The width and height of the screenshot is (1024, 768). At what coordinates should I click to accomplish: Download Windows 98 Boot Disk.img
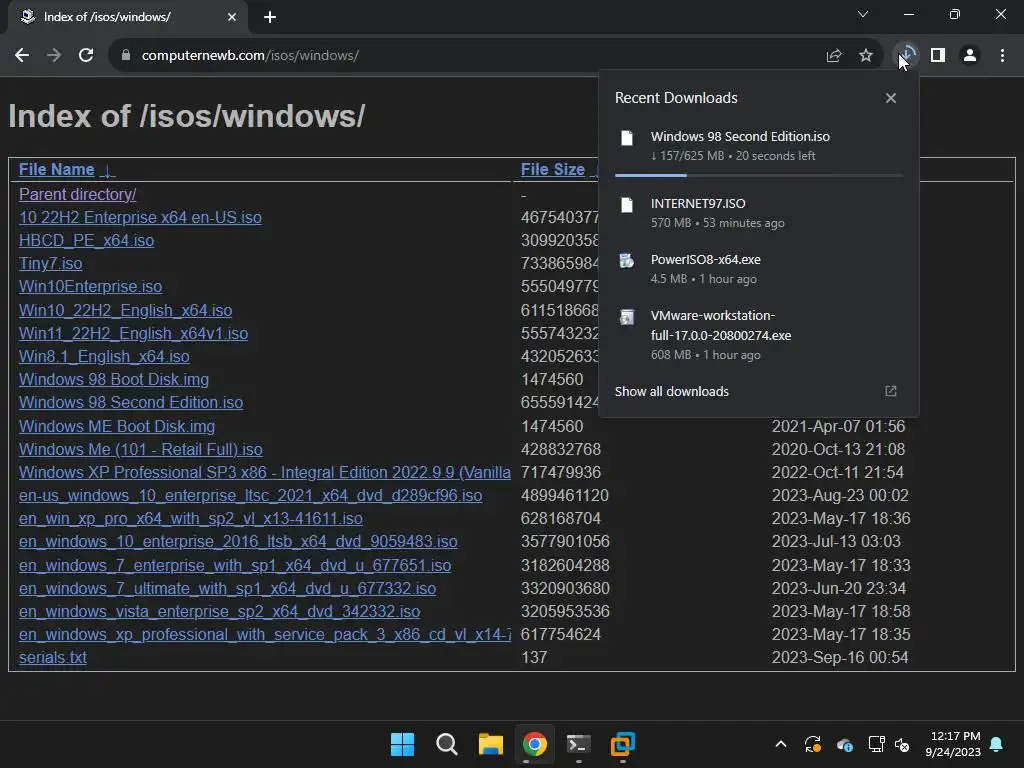click(114, 379)
